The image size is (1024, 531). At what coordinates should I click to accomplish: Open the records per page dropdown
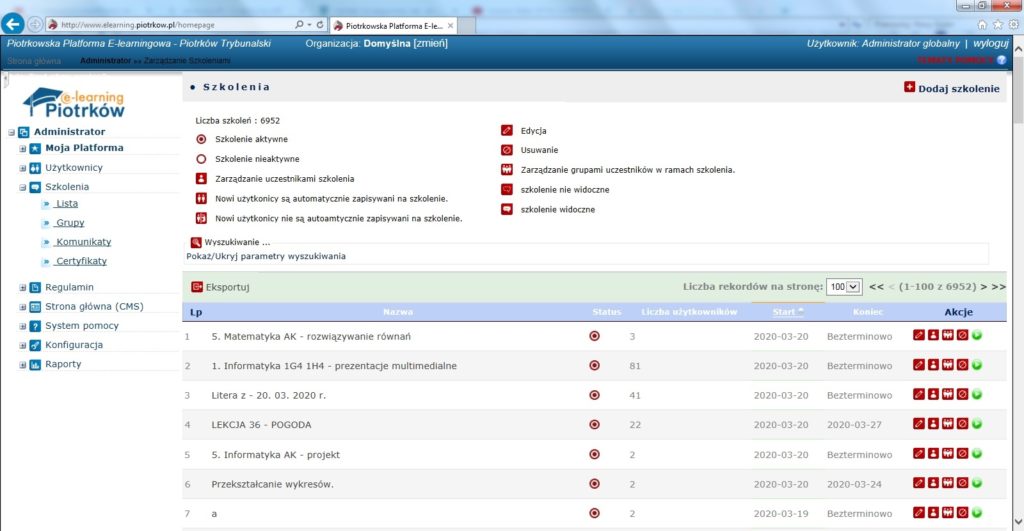(843, 287)
